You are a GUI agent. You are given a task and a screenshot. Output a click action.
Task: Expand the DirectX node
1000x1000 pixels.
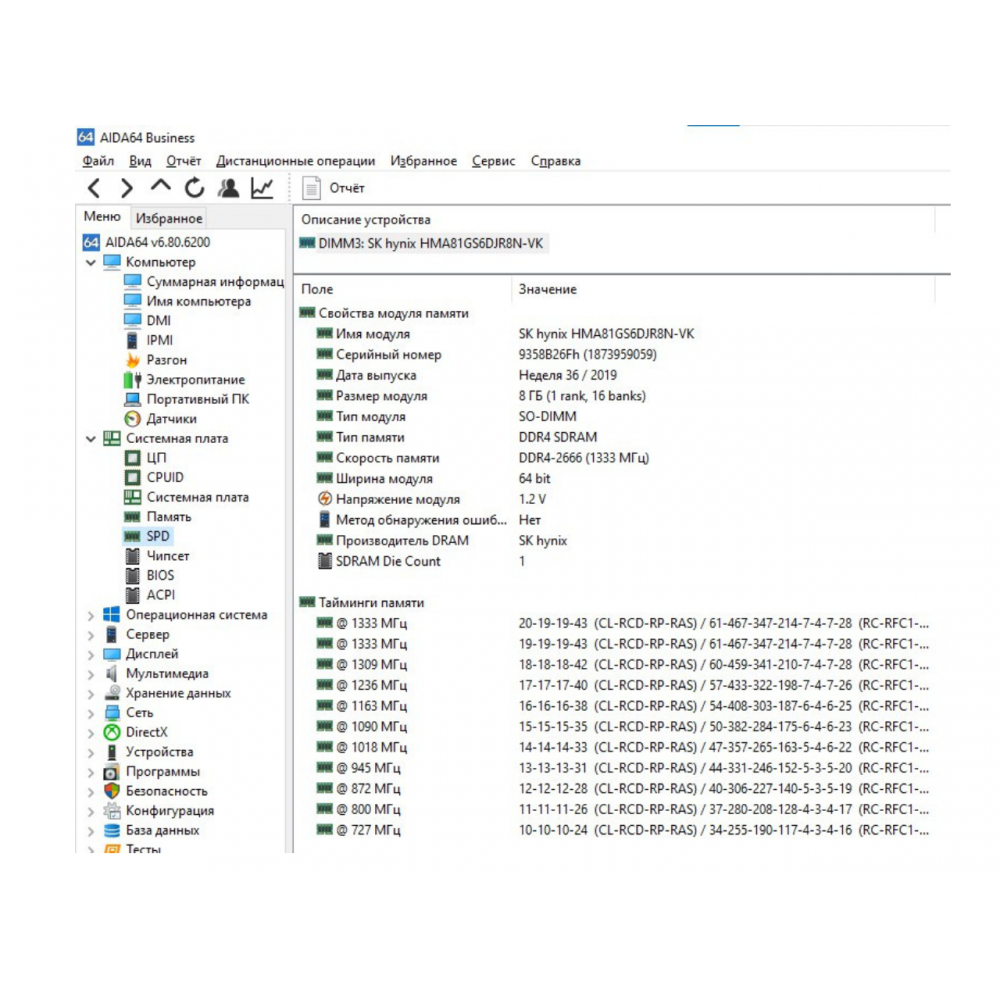(x=91, y=733)
